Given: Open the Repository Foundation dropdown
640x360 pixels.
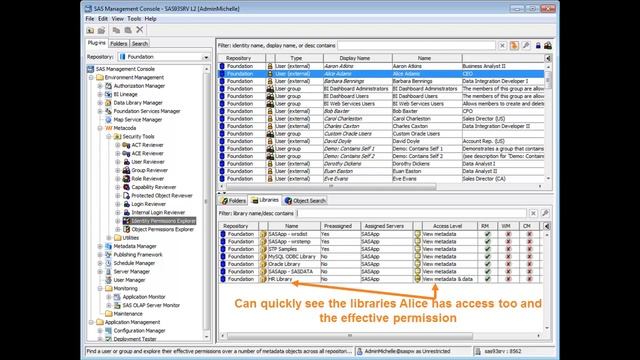Looking at the screenshot, I should click(x=206, y=57).
